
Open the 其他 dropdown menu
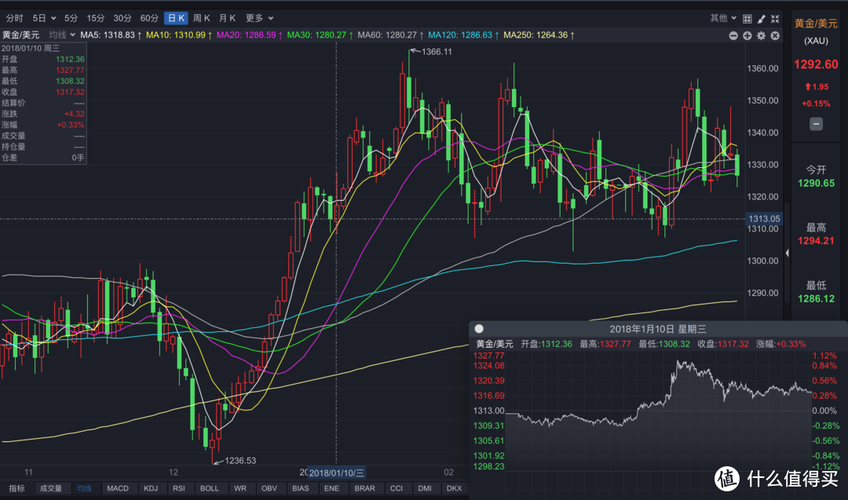[721, 18]
